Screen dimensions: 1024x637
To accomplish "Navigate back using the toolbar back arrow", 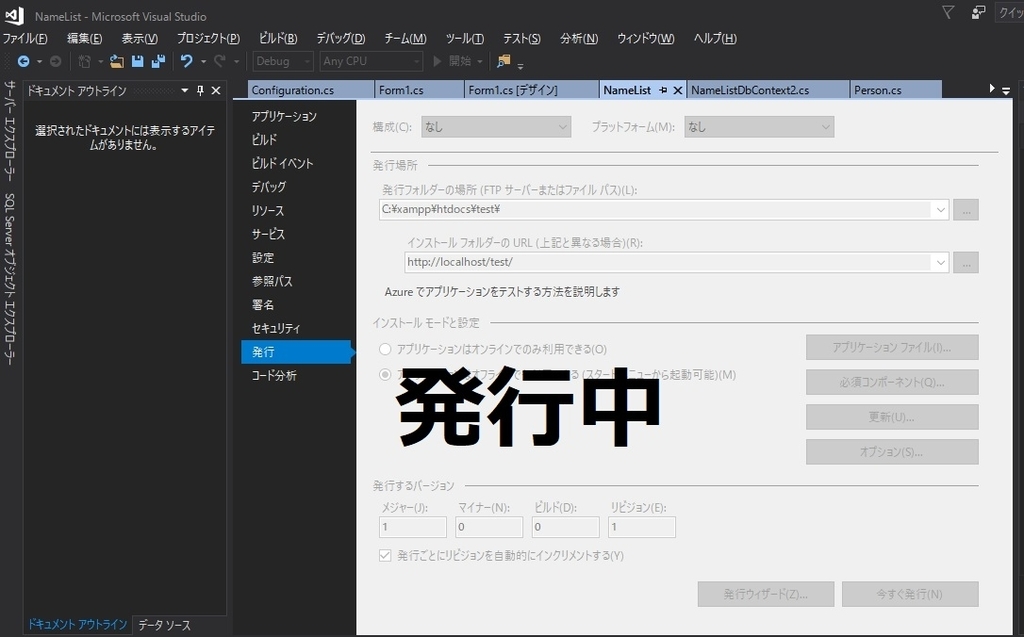I will (23, 61).
